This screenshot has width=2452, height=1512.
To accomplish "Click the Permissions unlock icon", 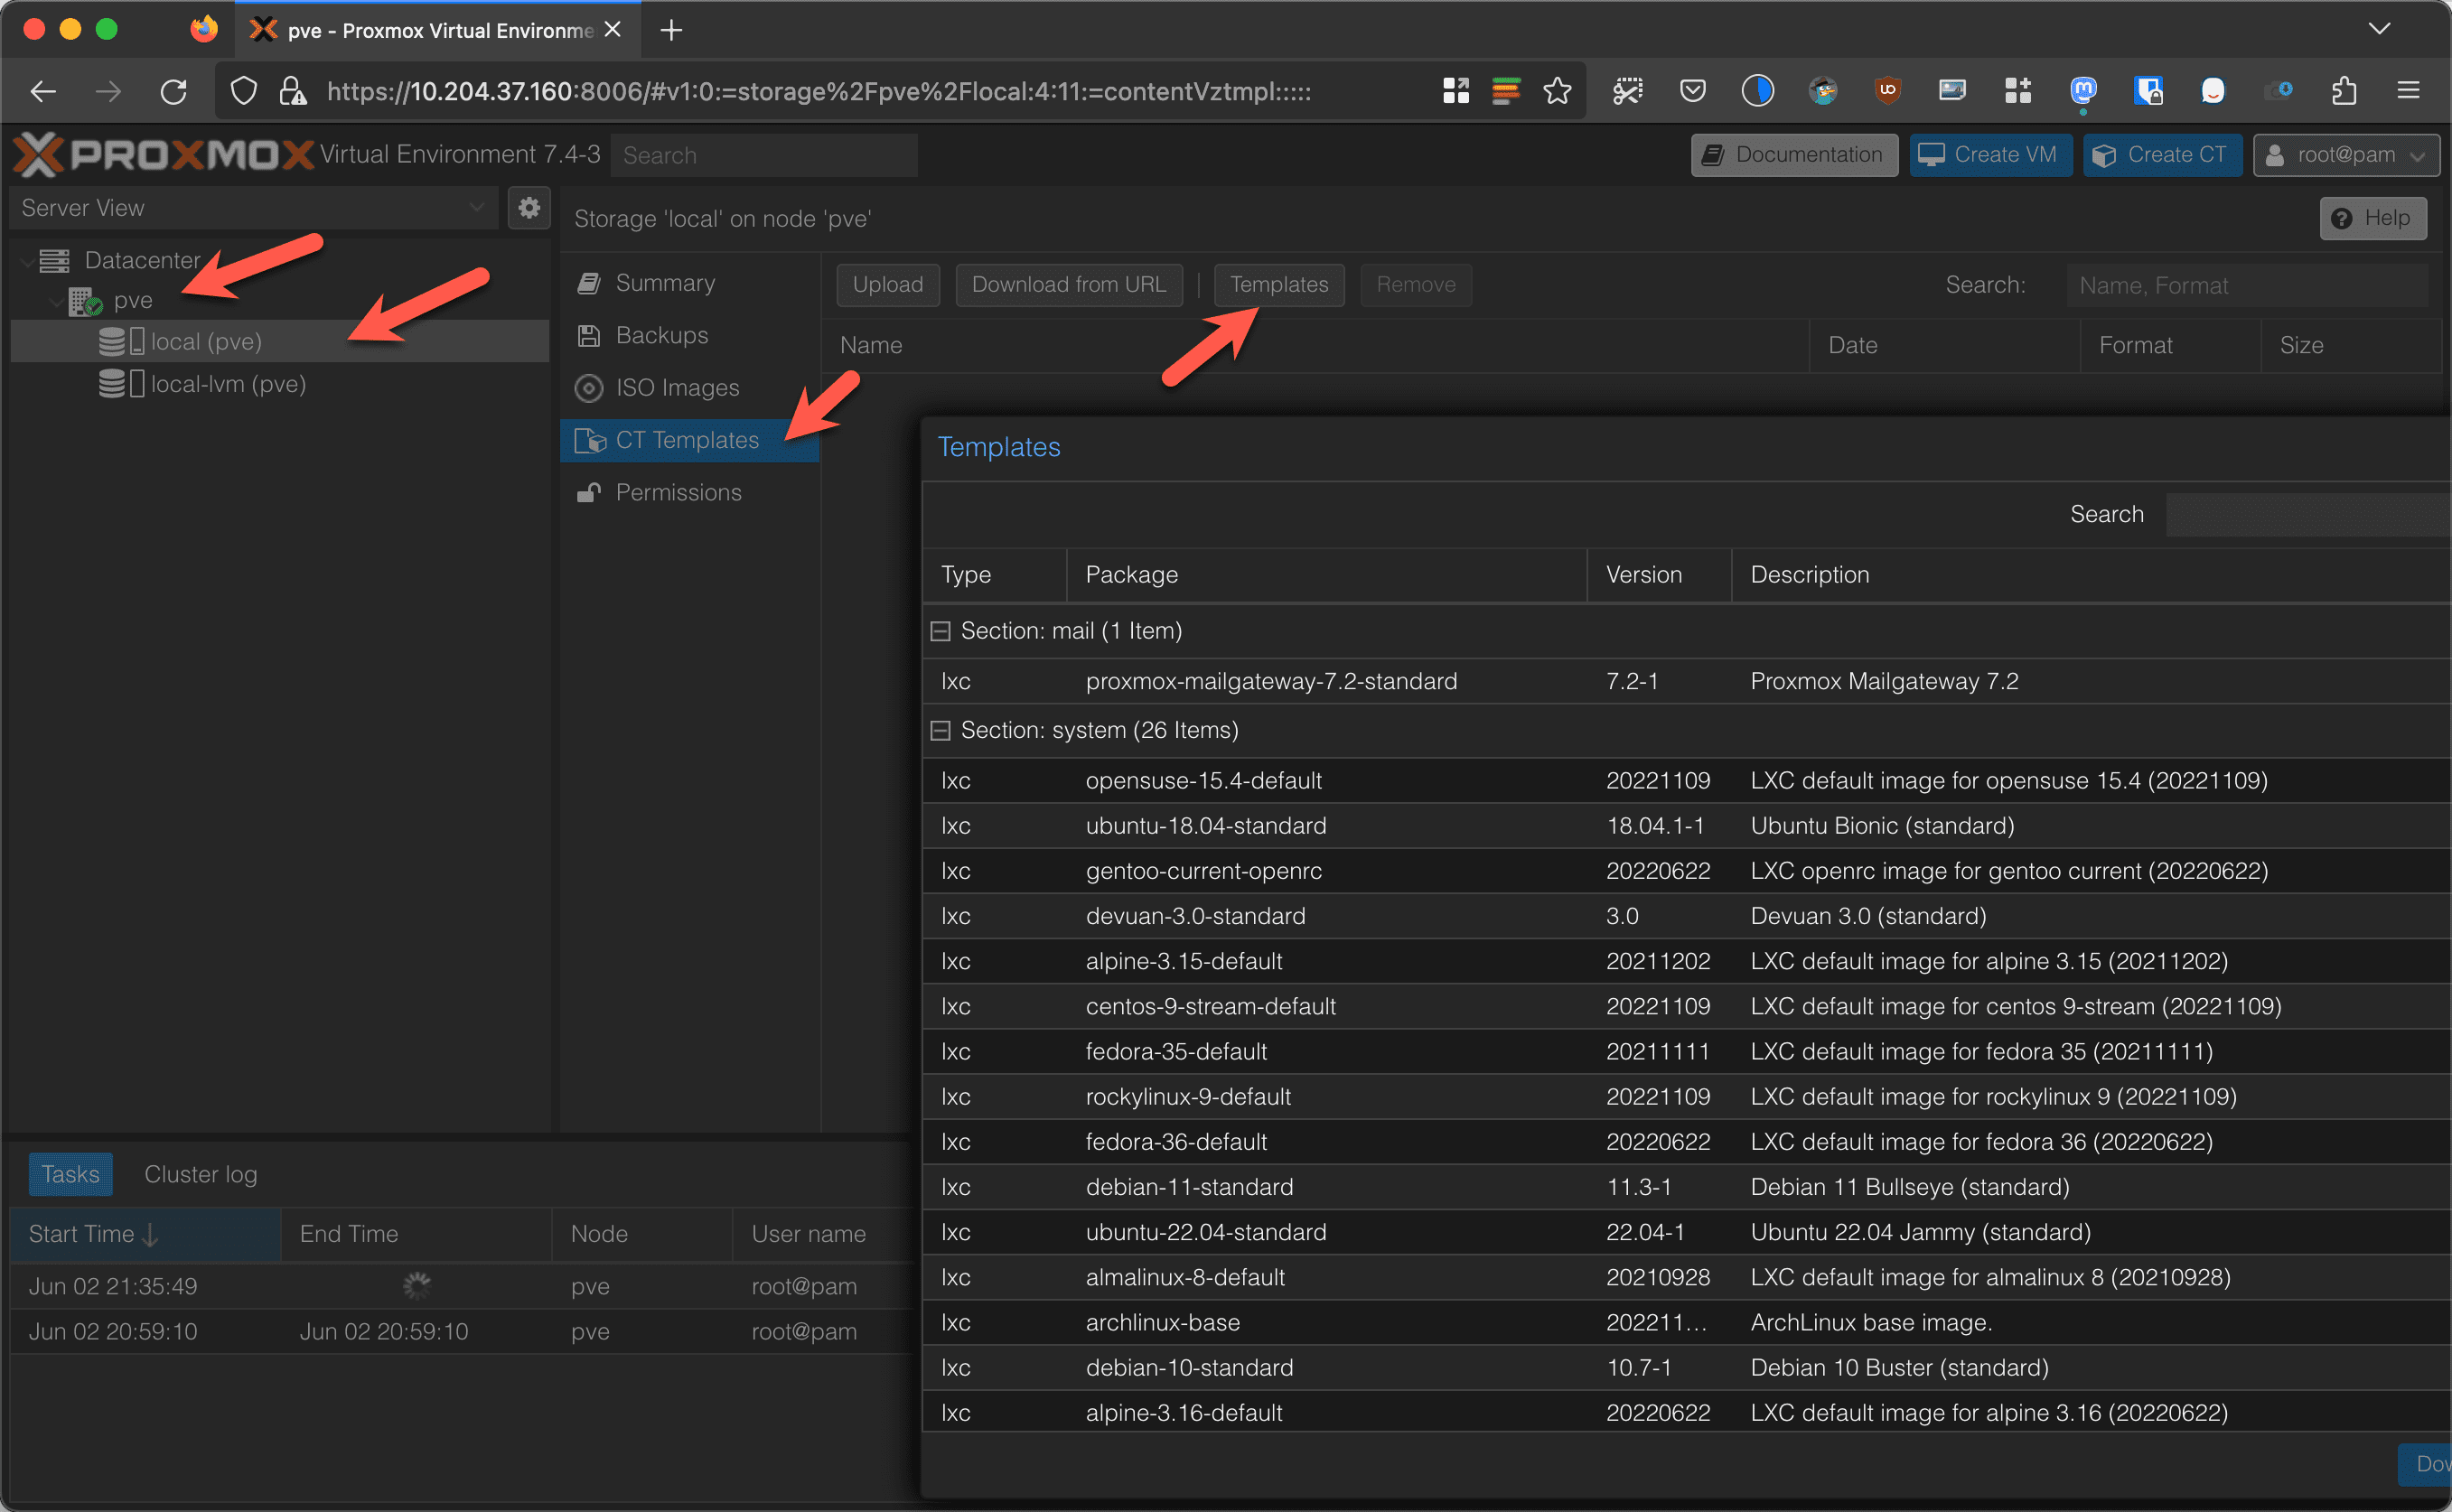I will [589, 492].
